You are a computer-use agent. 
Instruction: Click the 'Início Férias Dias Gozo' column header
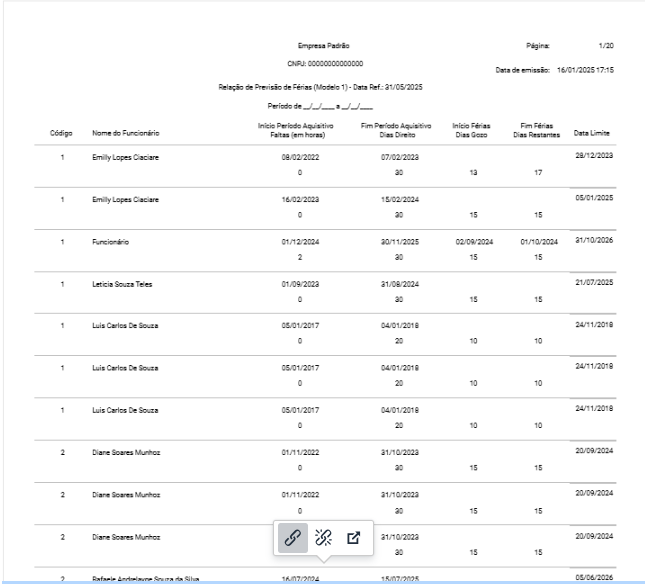(472, 129)
